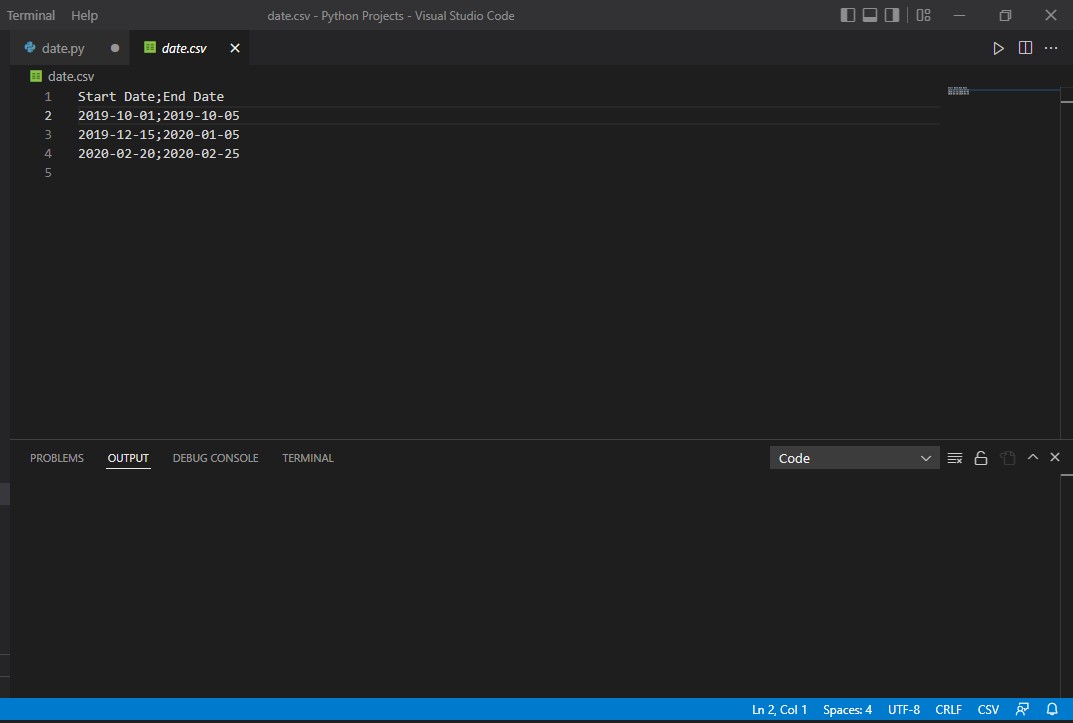
Task: Open the editor More Actions ellipsis
Action: tap(1051, 48)
